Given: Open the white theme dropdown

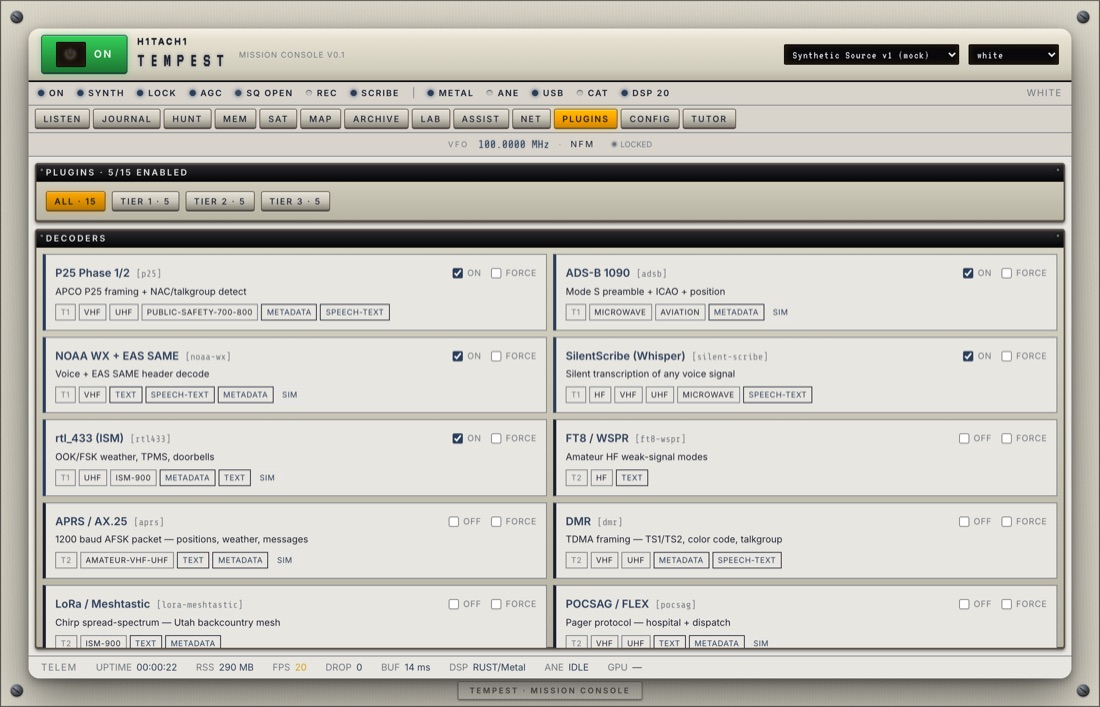Looking at the screenshot, I should pyautogui.click(x=1013, y=55).
